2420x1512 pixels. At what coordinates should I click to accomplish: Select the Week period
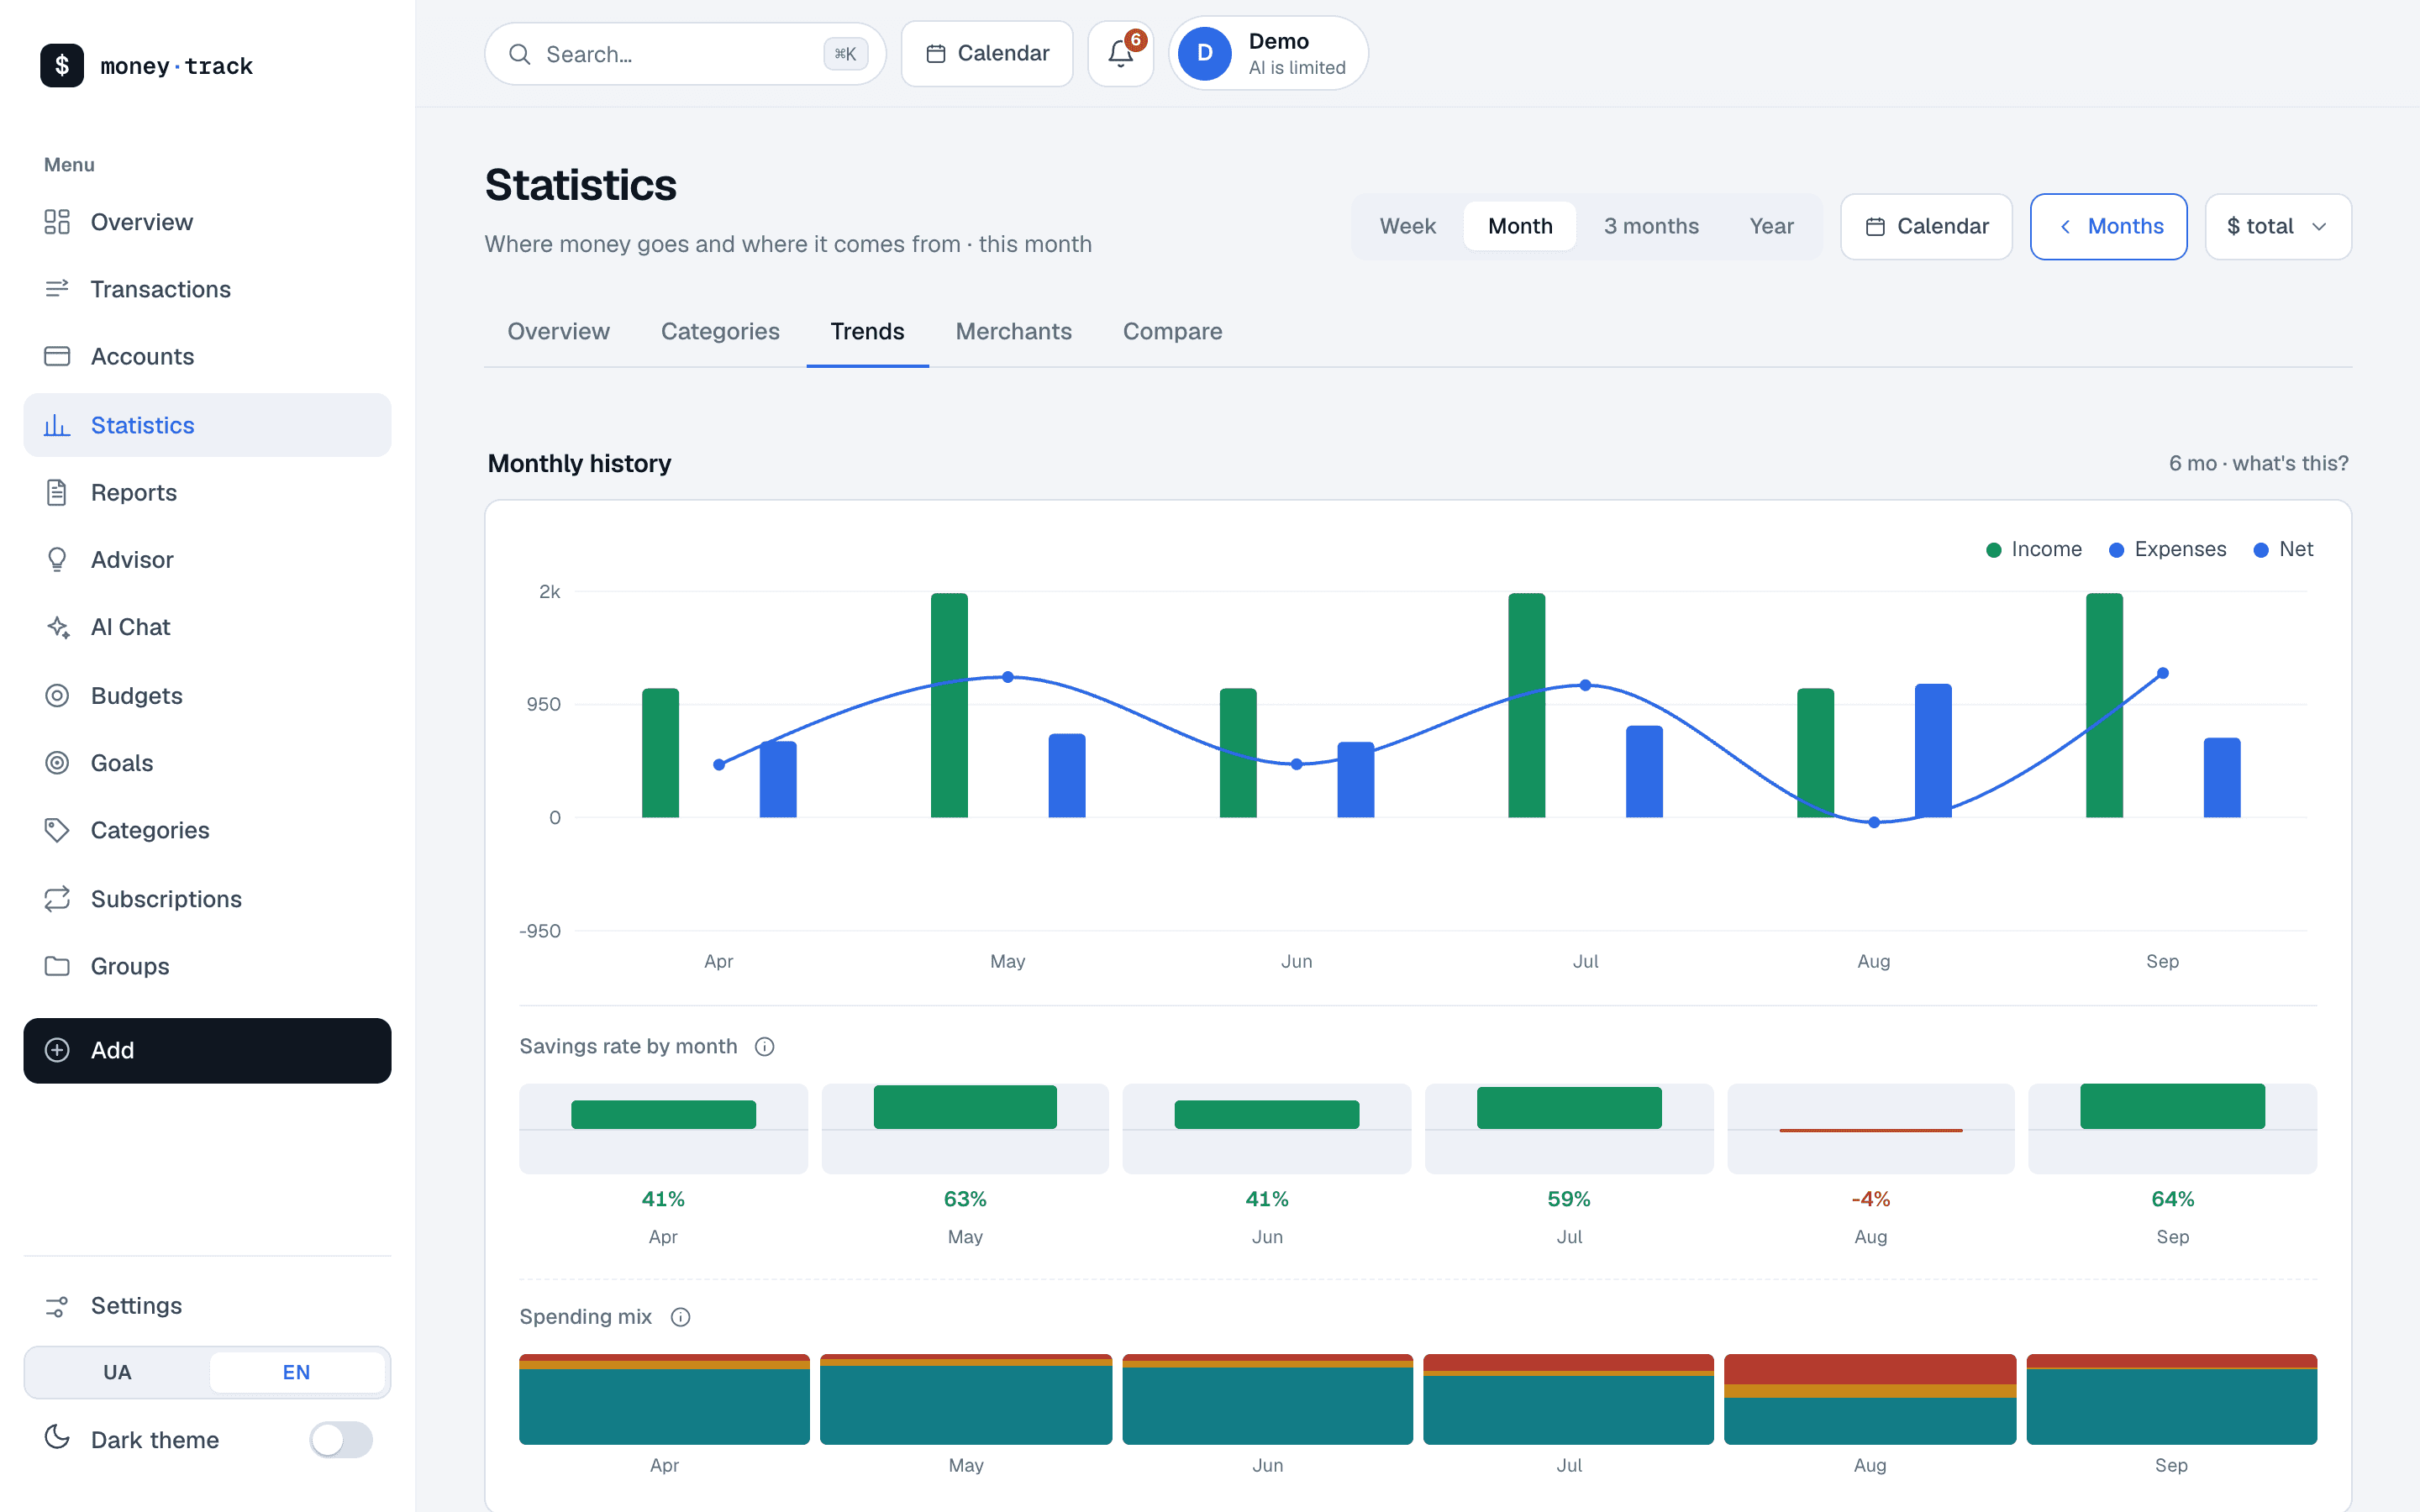point(1408,226)
